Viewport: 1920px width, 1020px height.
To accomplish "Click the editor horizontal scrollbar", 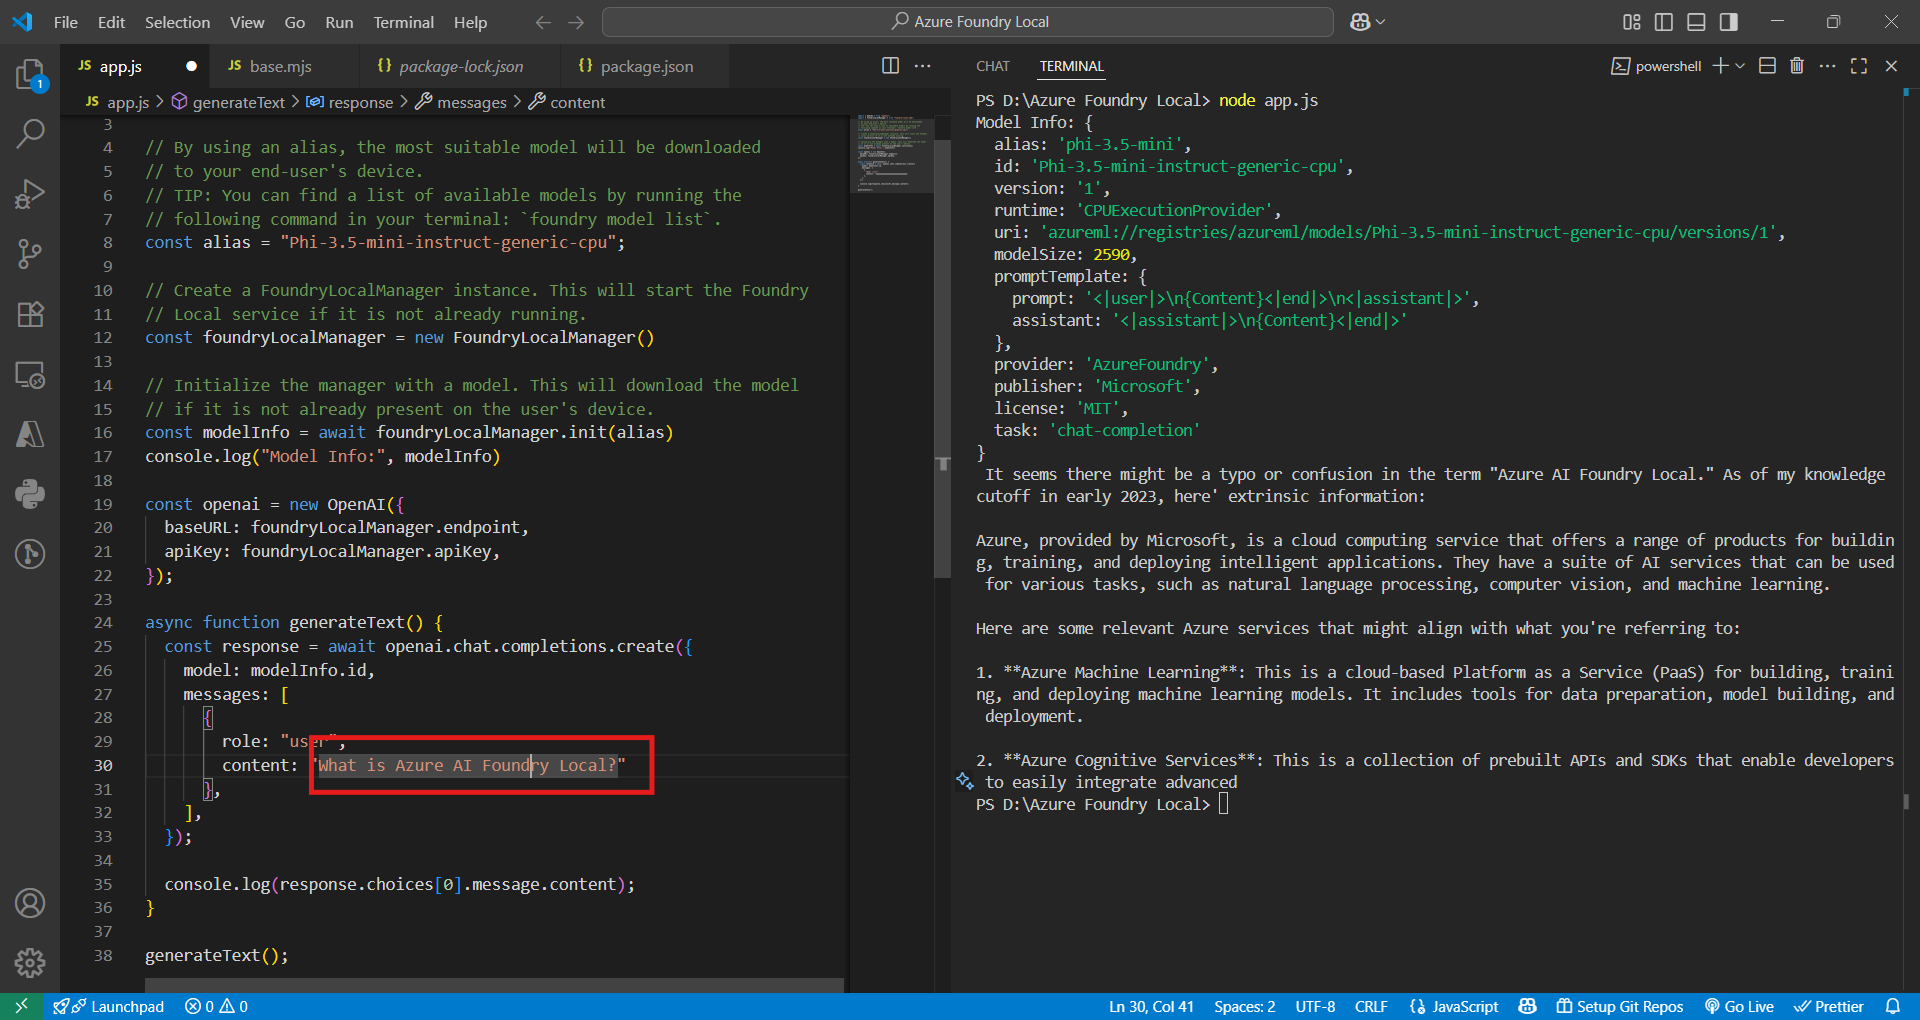I will point(494,985).
